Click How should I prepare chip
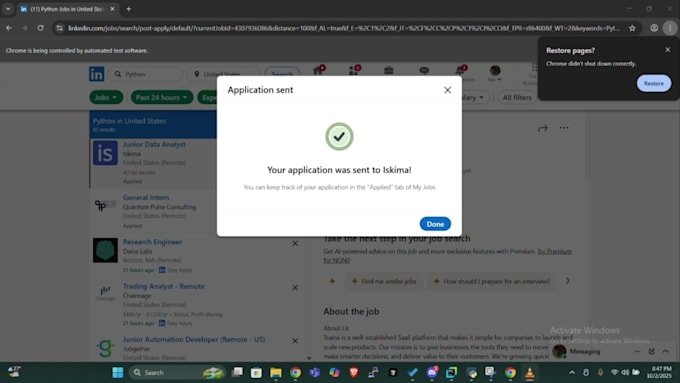 tap(492, 281)
